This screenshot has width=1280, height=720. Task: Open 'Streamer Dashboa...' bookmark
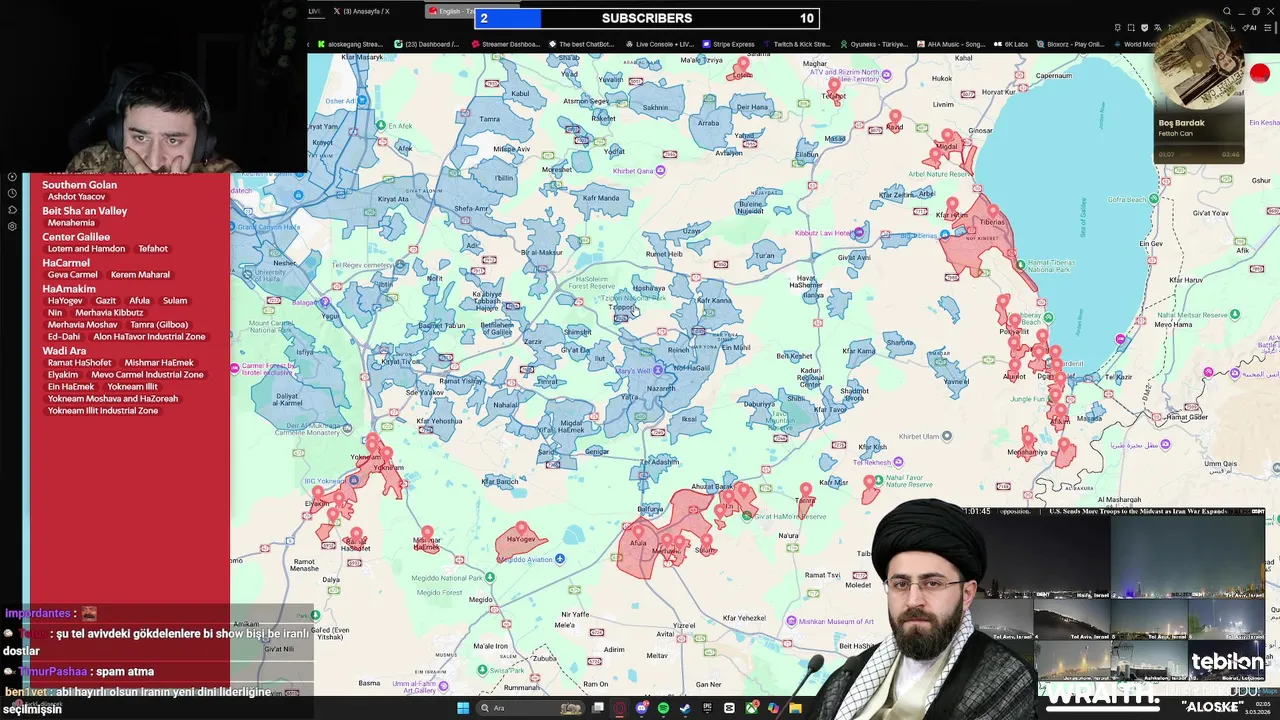point(505,44)
